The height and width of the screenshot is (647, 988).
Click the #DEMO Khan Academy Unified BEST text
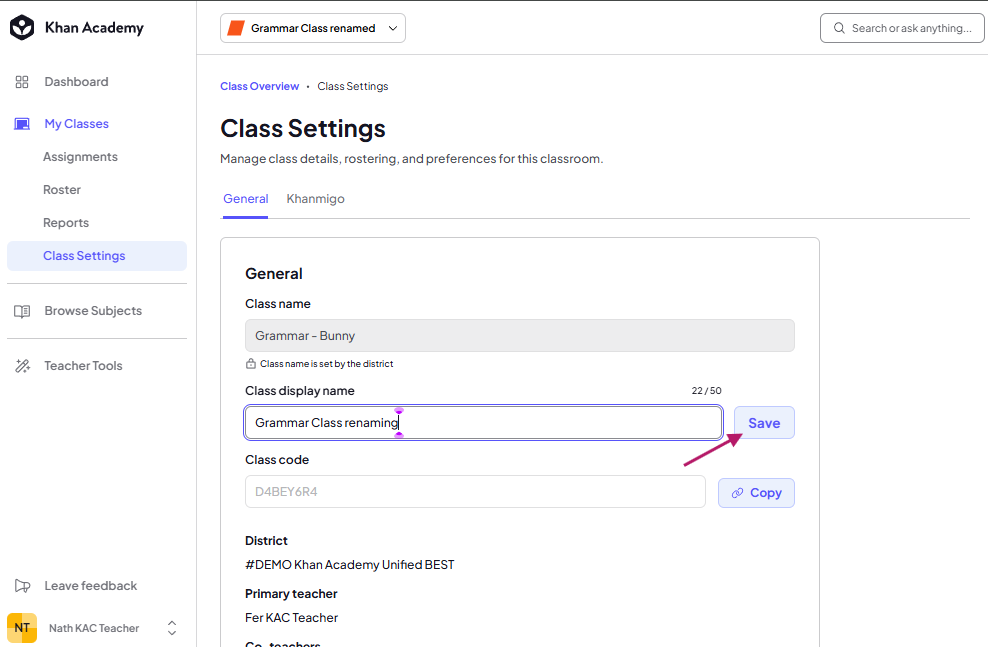tap(350, 565)
